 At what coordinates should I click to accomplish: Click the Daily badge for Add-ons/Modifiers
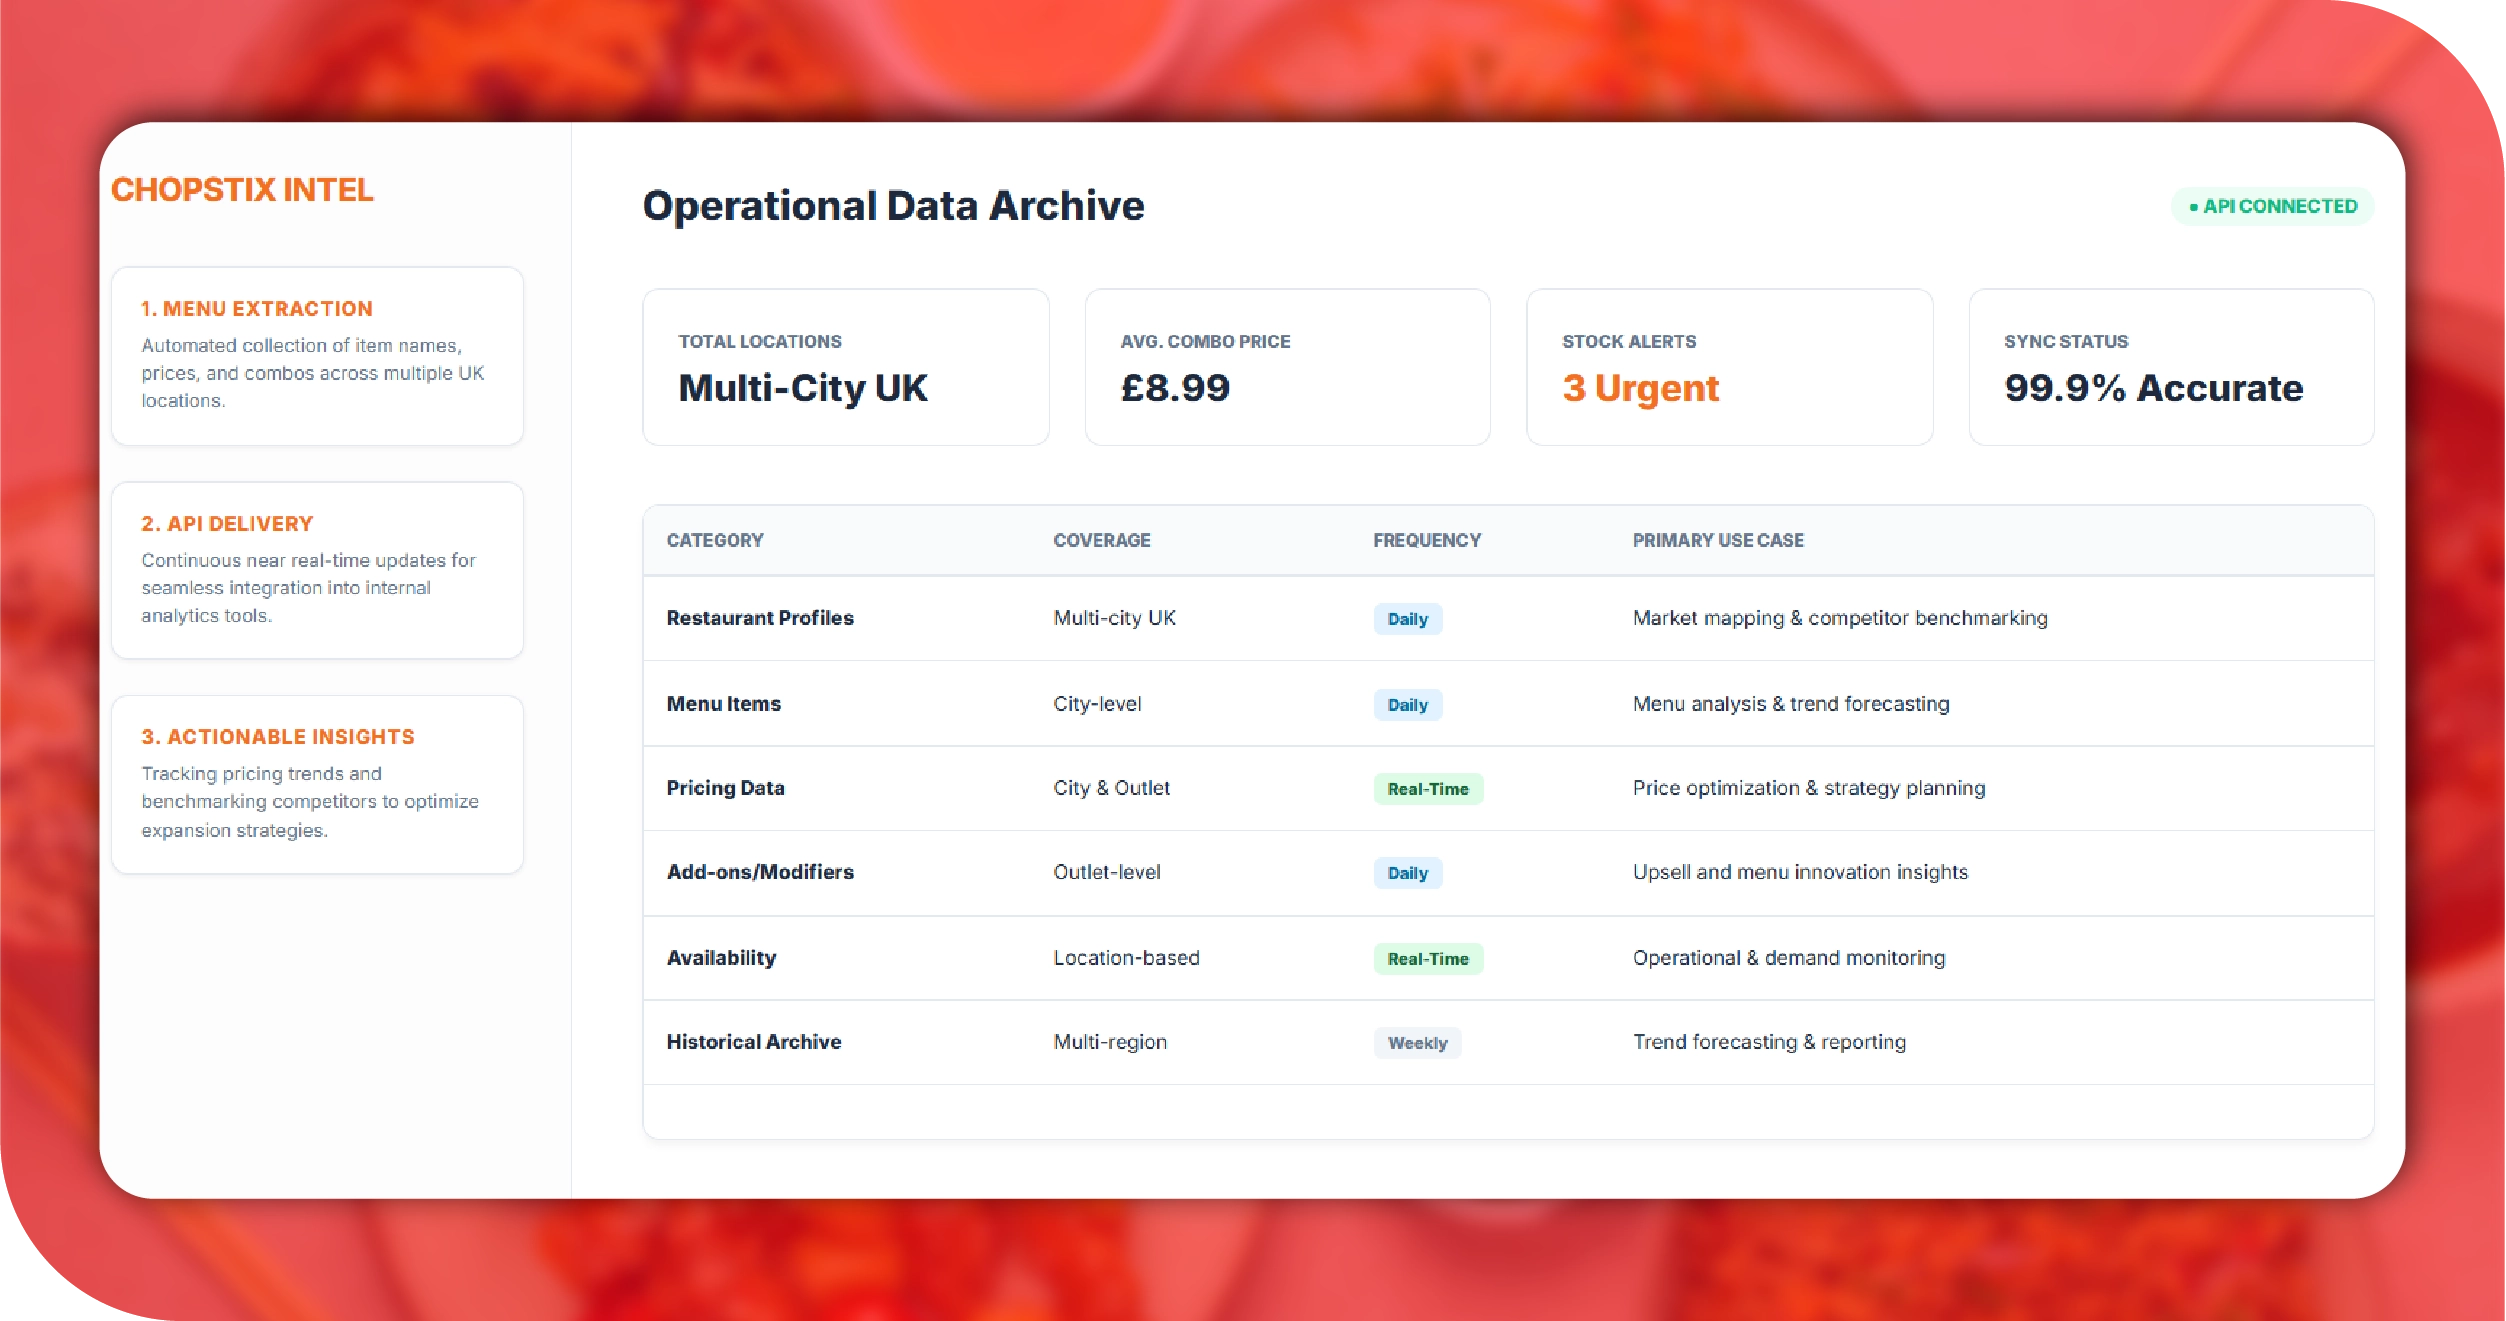pos(1407,873)
